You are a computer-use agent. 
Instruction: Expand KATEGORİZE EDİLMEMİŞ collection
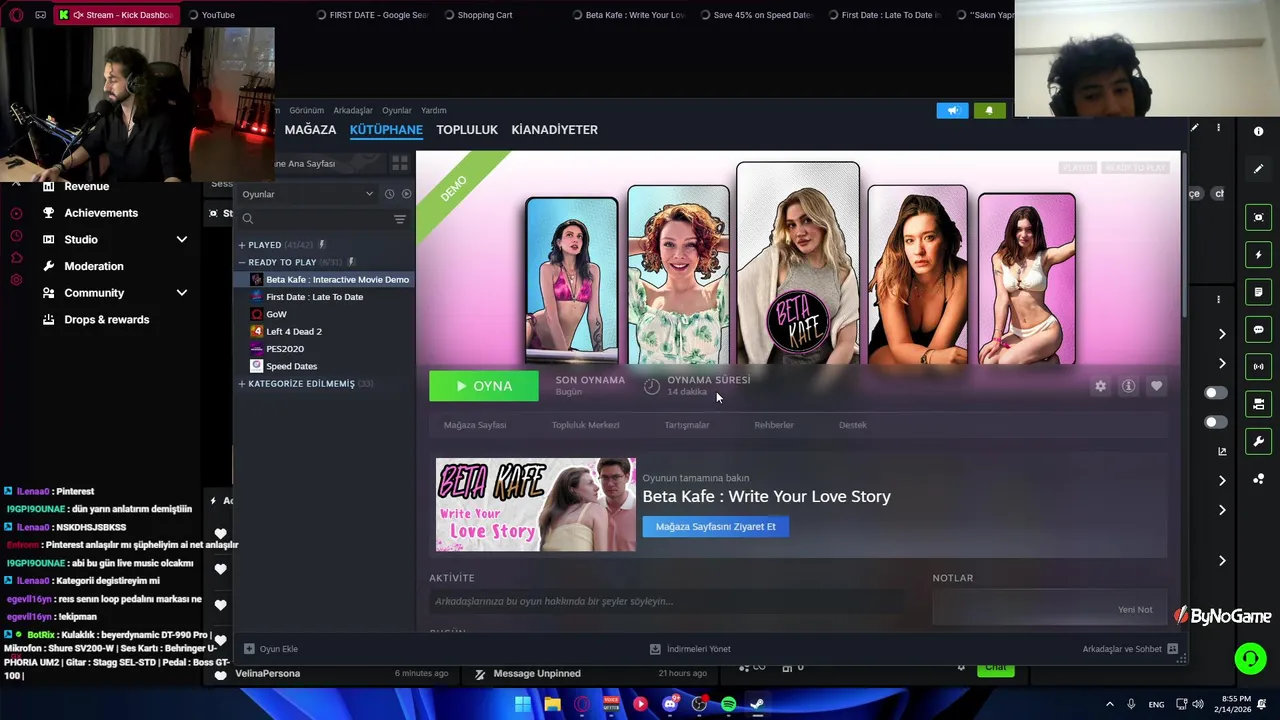tap(241, 384)
